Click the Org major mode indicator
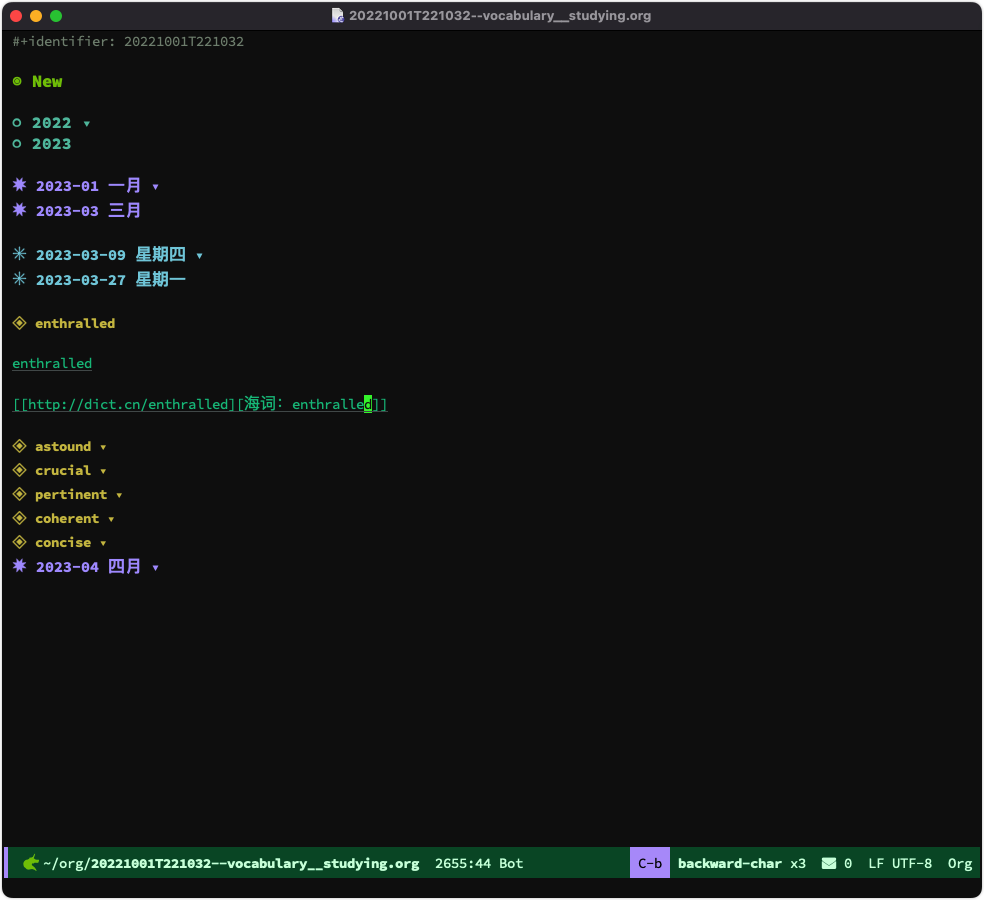 pyautogui.click(x=960, y=864)
